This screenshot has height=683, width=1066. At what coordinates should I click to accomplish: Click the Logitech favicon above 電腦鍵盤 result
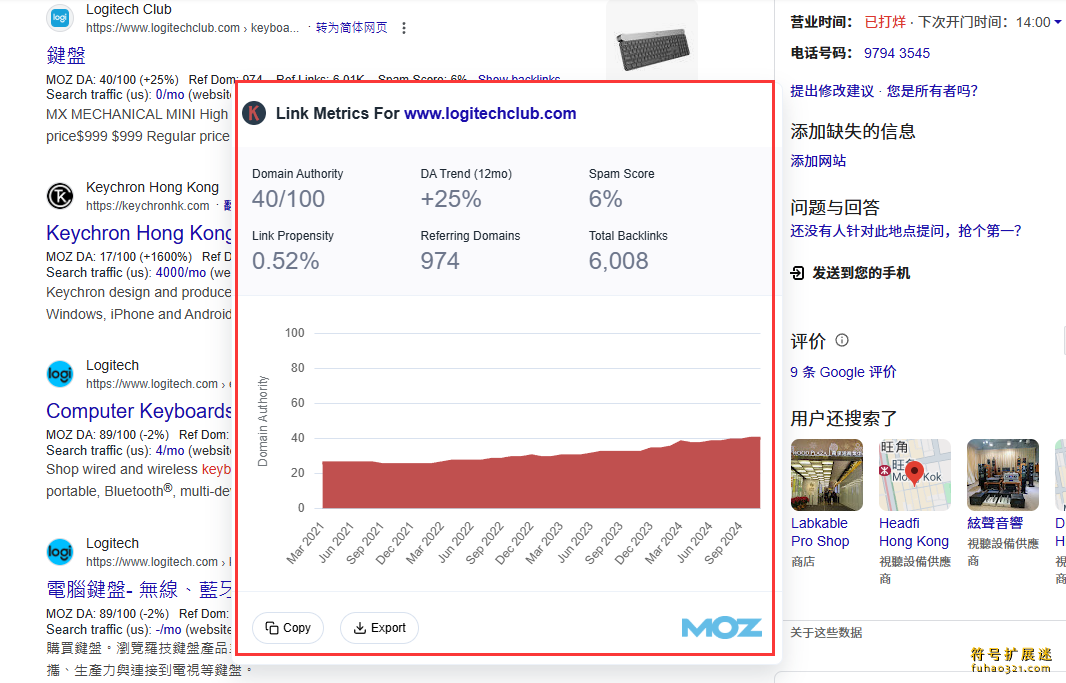pos(60,552)
